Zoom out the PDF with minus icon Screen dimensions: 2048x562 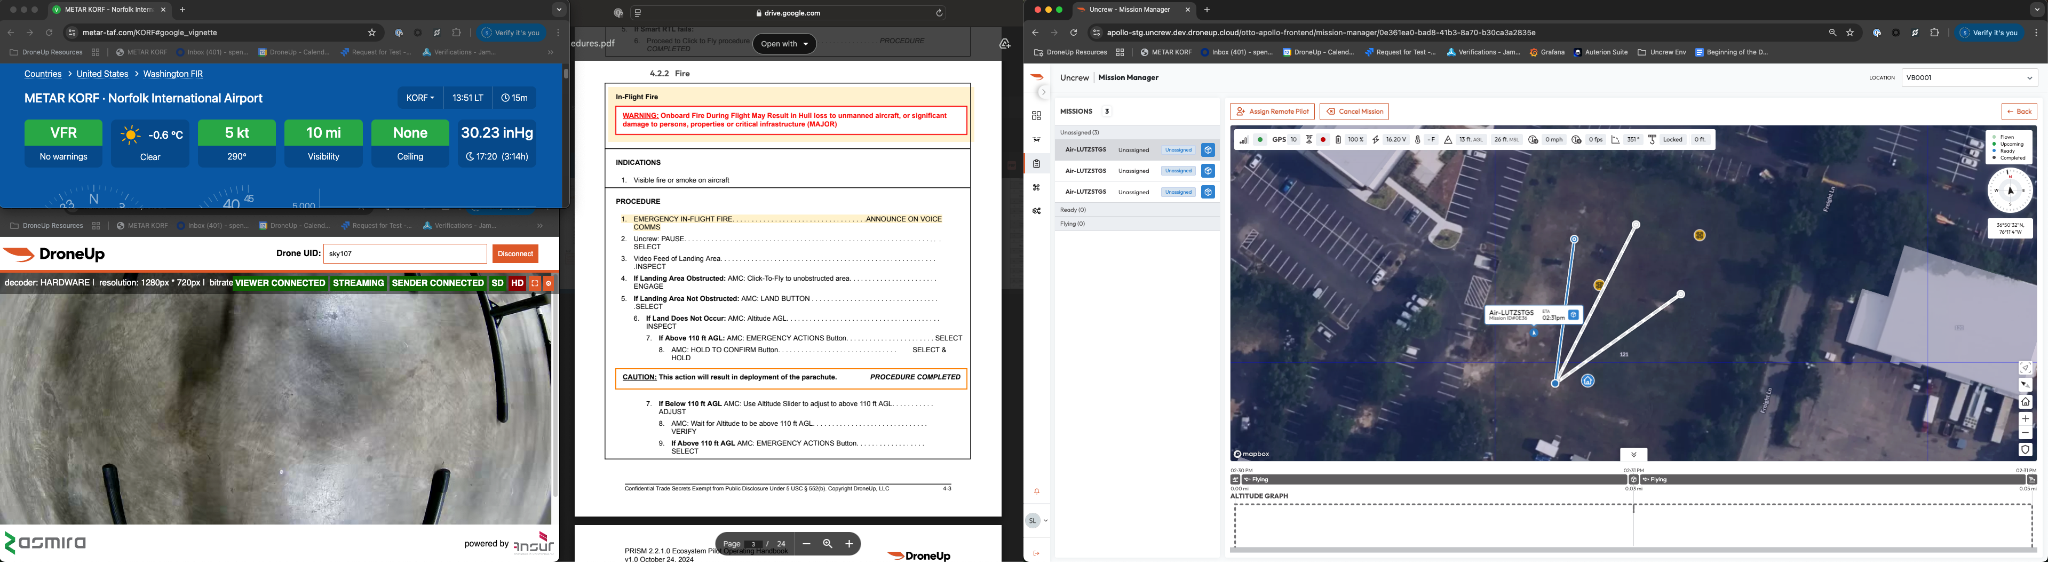tap(806, 544)
